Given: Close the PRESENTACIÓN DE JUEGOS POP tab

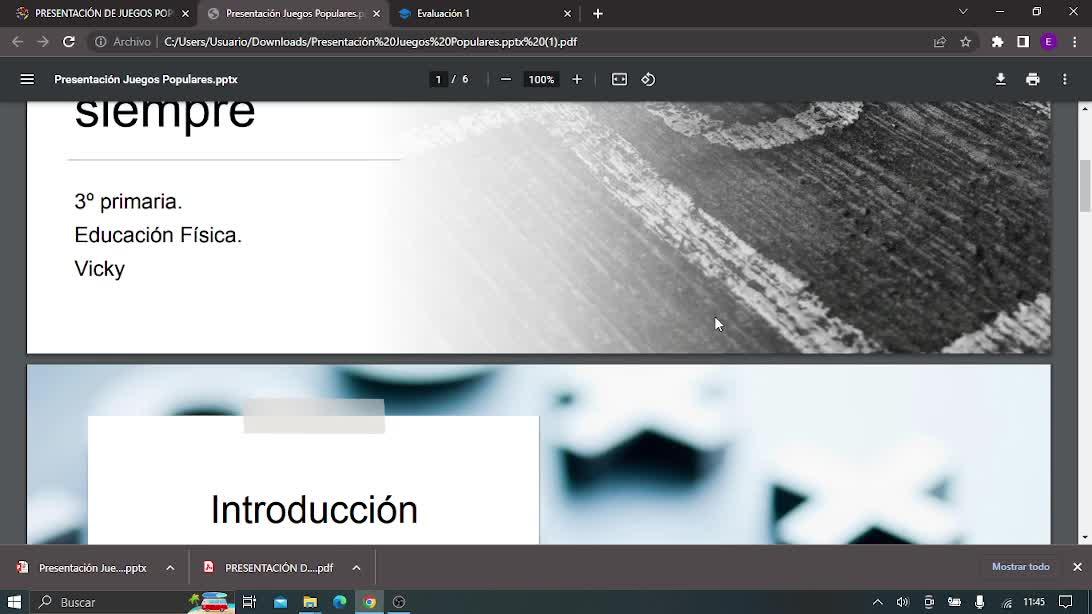Looking at the screenshot, I should 185,13.
